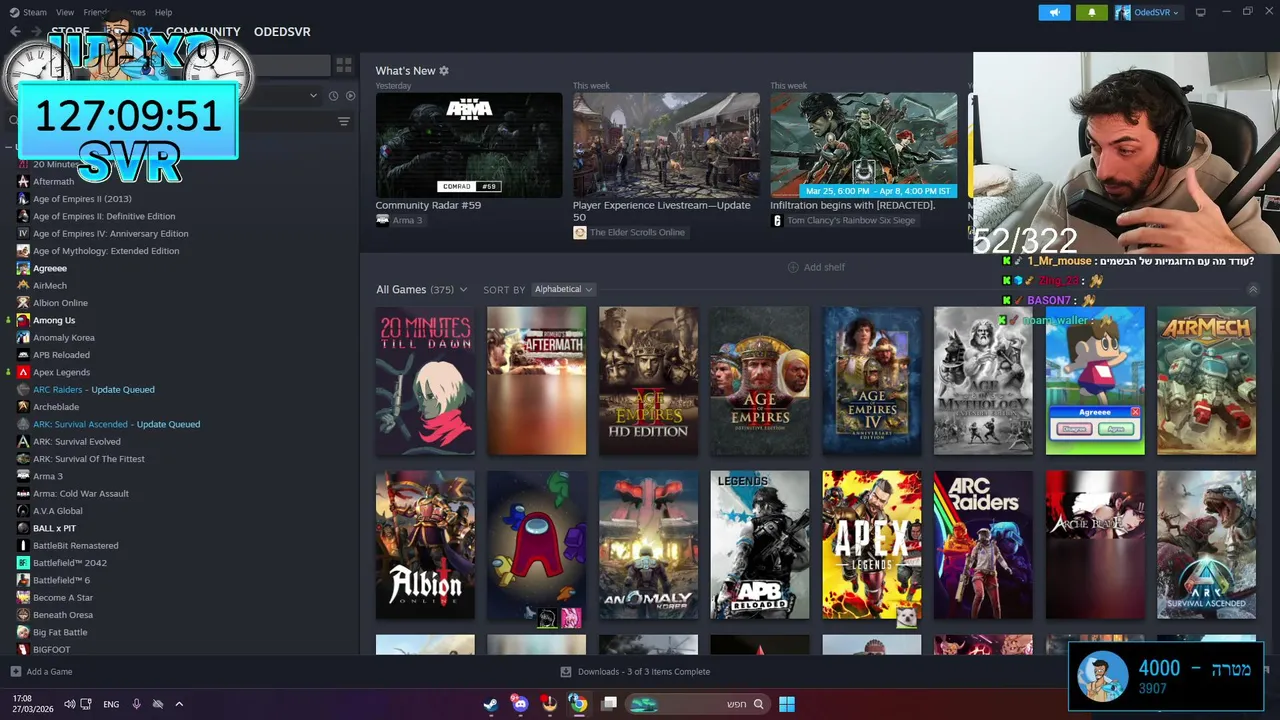This screenshot has height=720, width=1280.
Task: Open Player Experience Livestream news item
Action: [x=666, y=146]
